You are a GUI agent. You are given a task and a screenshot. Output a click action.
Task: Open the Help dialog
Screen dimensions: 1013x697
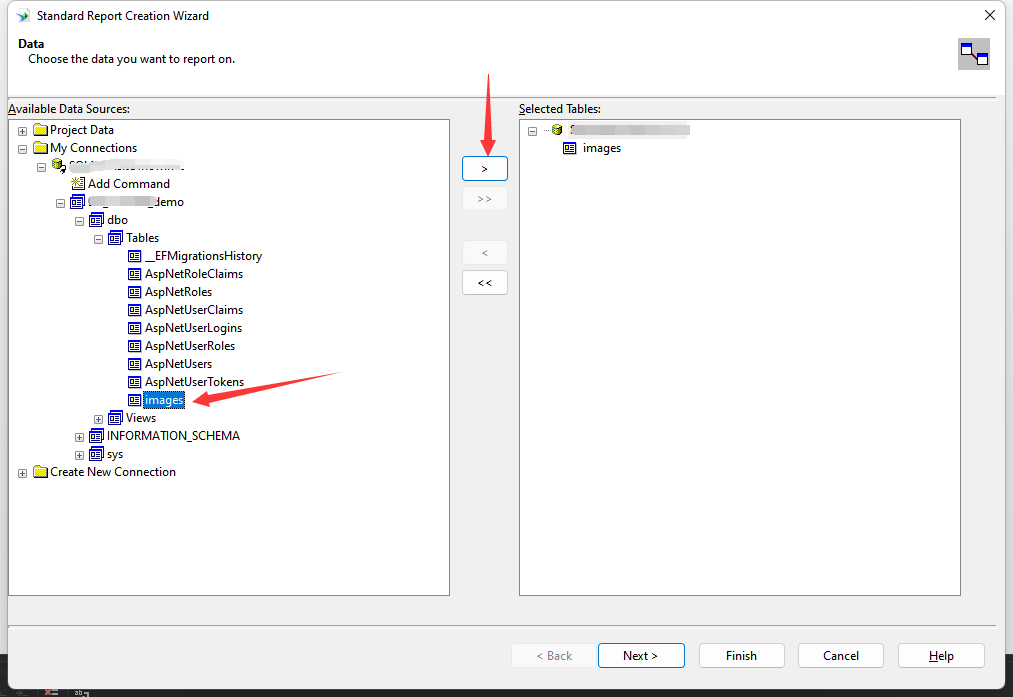(x=940, y=655)
